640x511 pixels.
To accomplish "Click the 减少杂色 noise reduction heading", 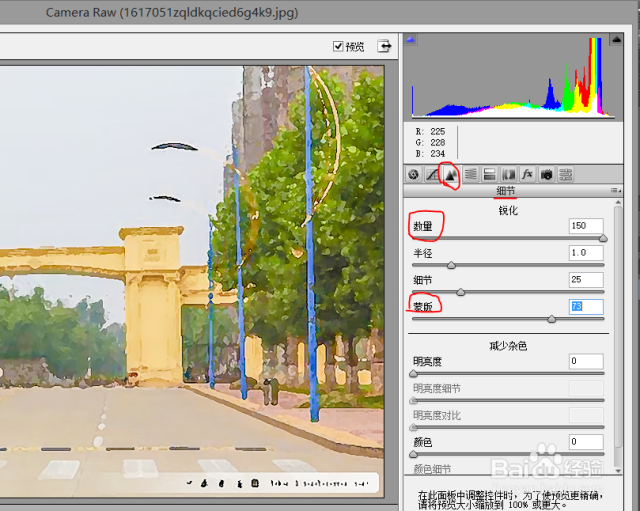I will (508, 347).
